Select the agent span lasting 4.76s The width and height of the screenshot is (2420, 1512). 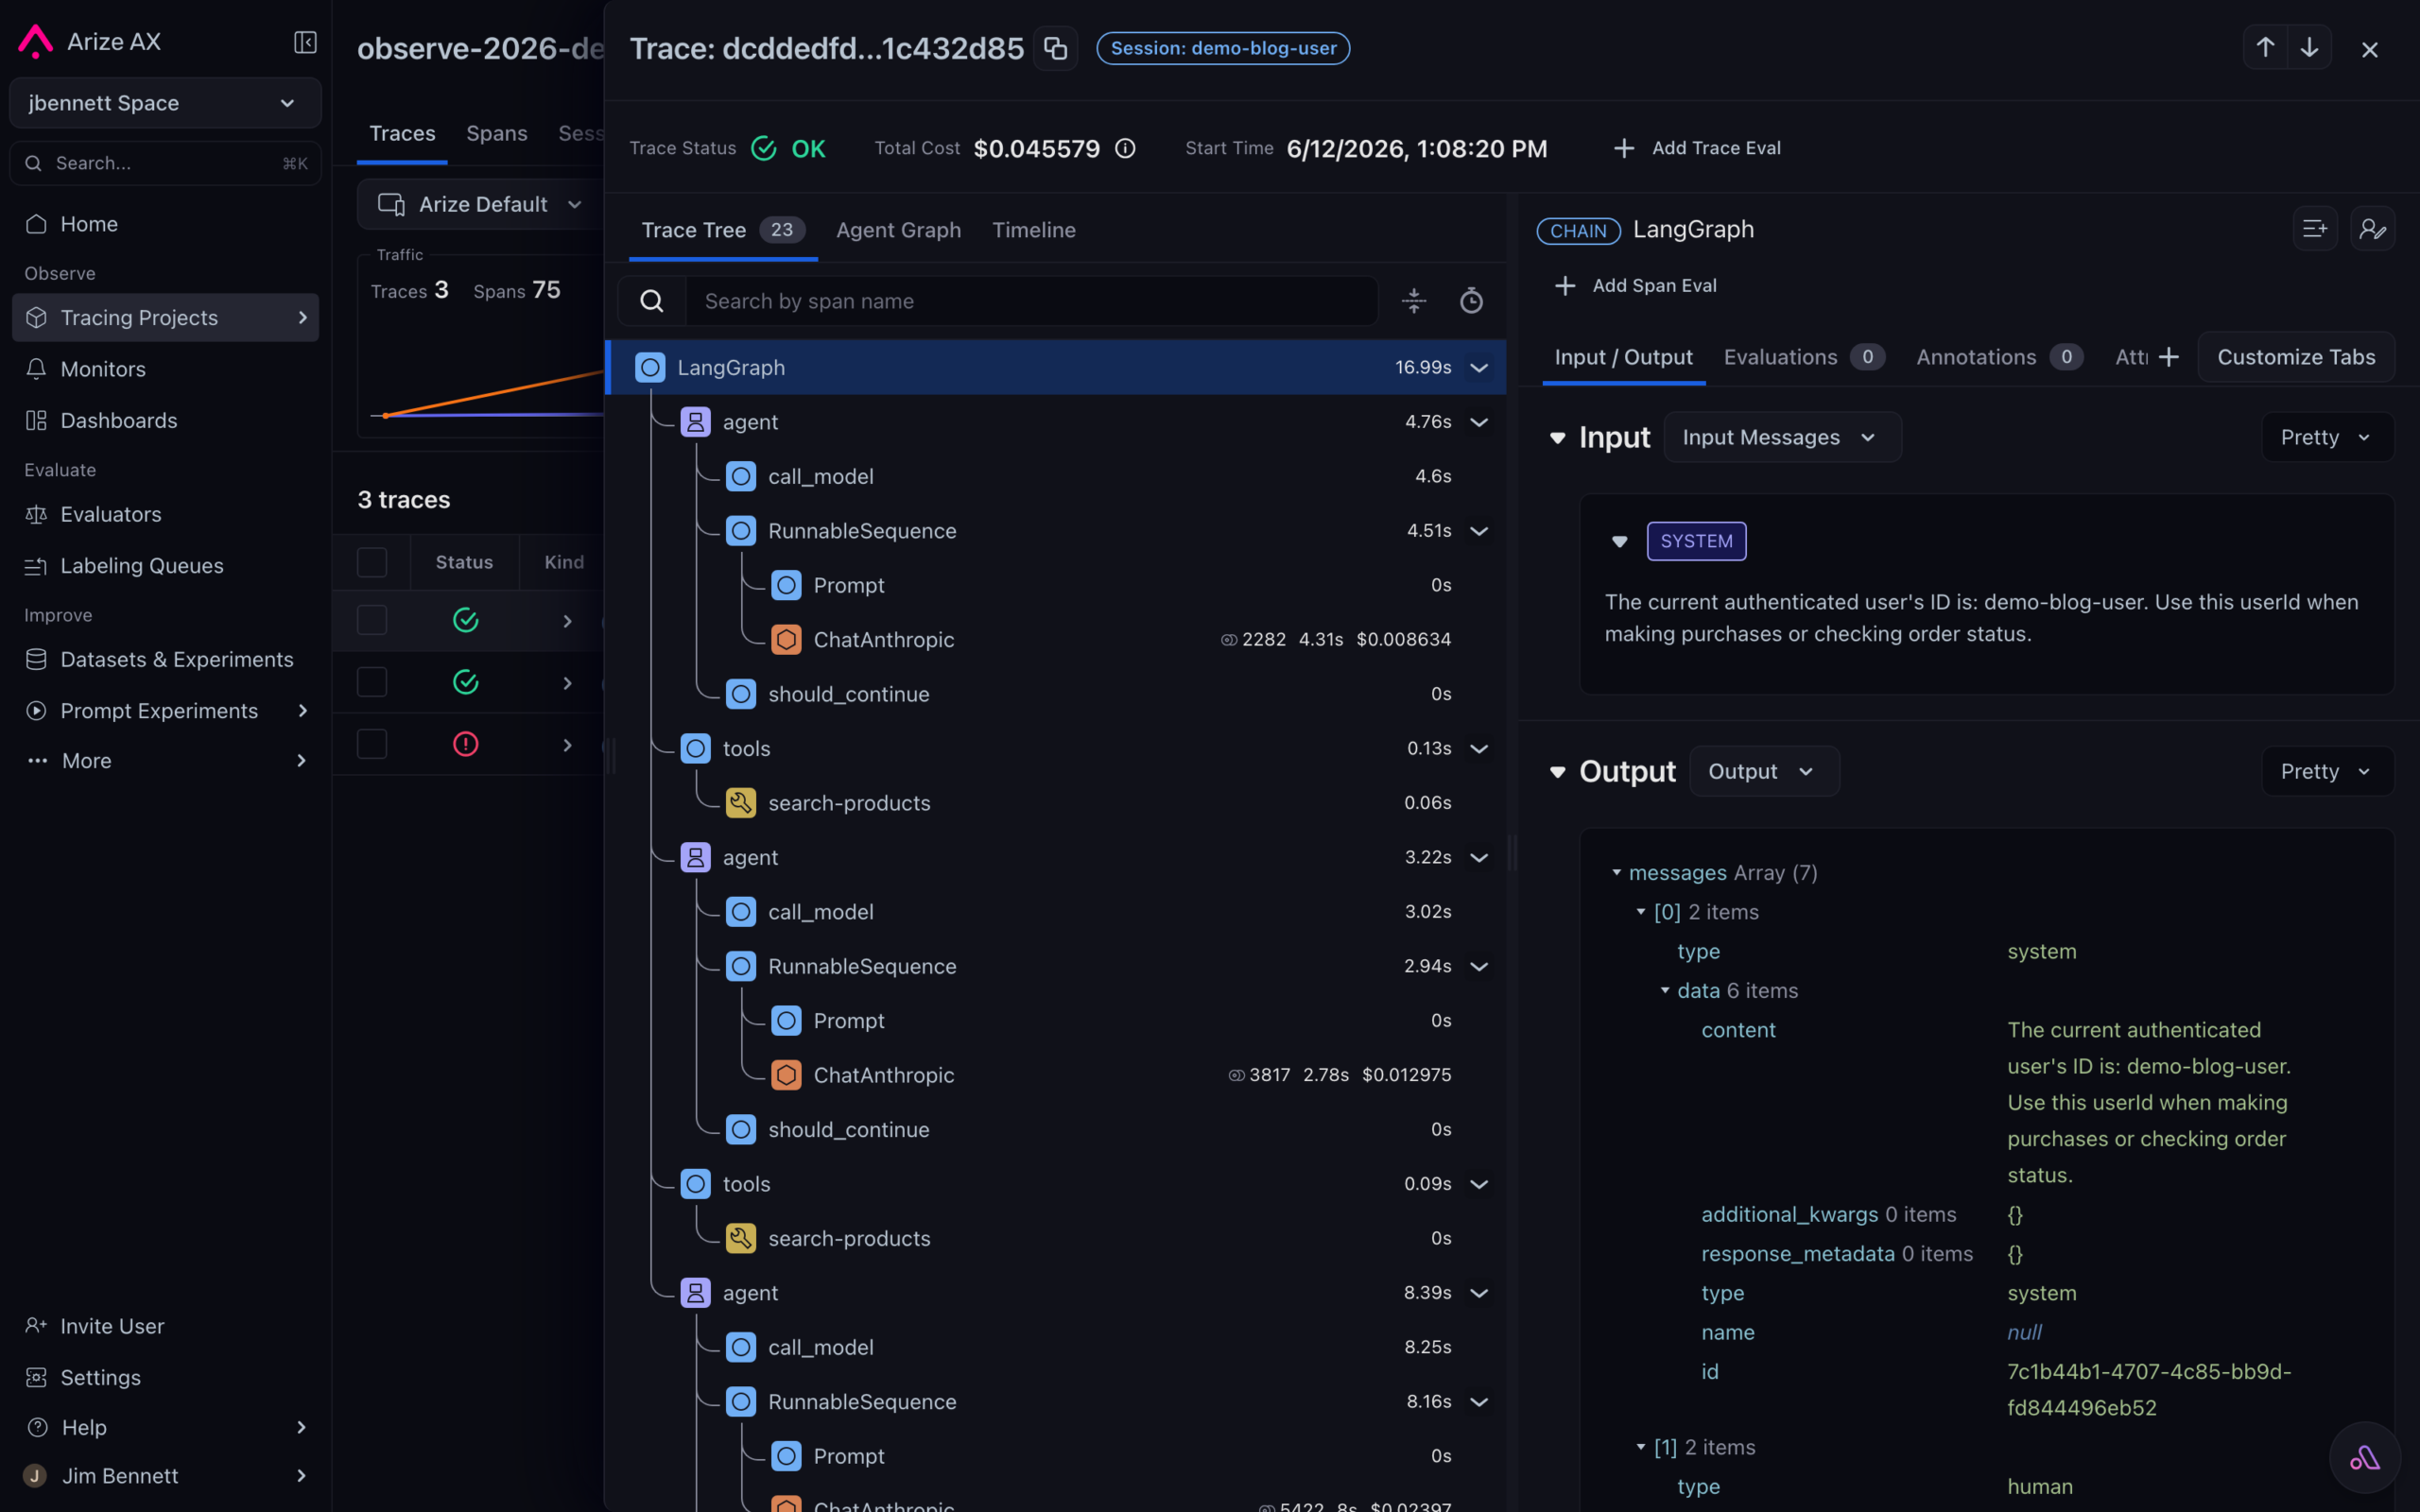click(x=1055, y=422)
